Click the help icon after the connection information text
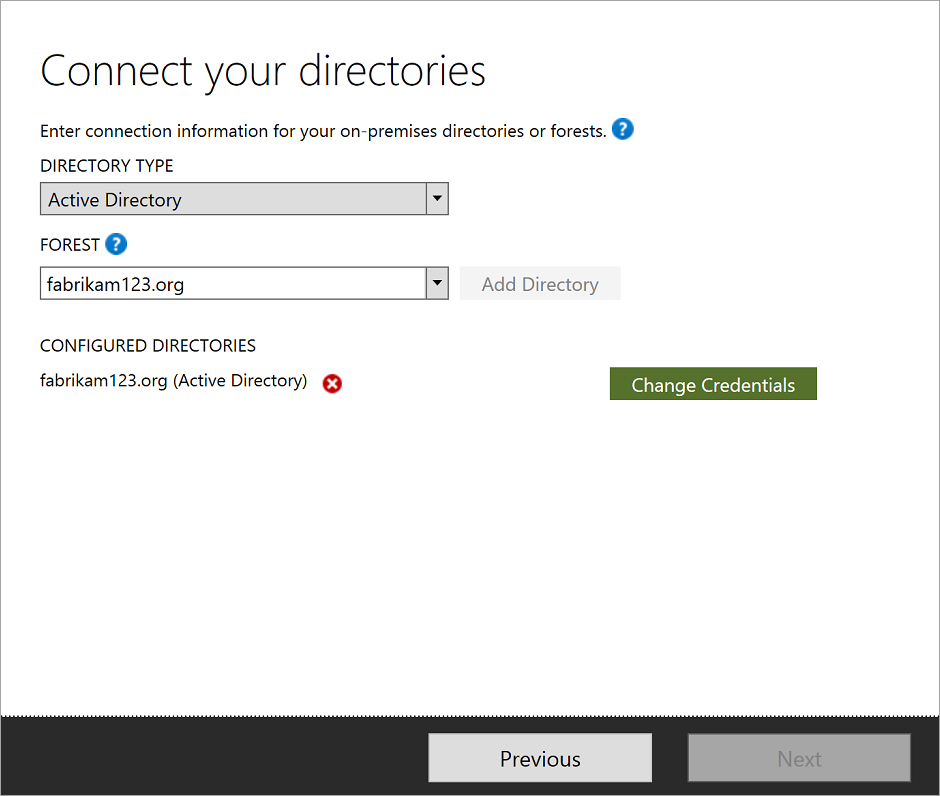This screenshot has width=940, height=796. click(x=622, y=129)
